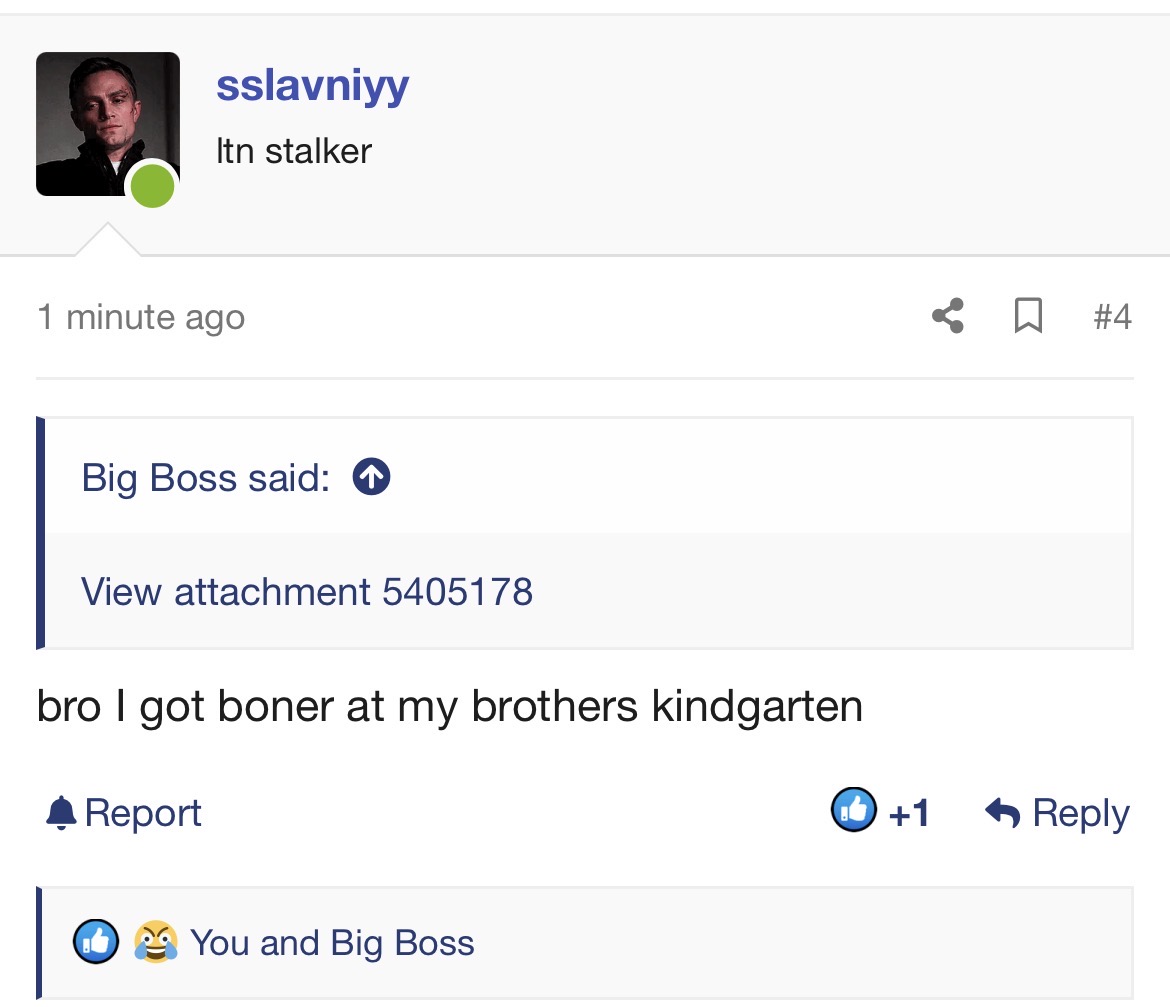Open the 'You and Big Boss' reactions list
Image resolution: width=1170 pixels, height=1007 pixels.
(332, 943)
